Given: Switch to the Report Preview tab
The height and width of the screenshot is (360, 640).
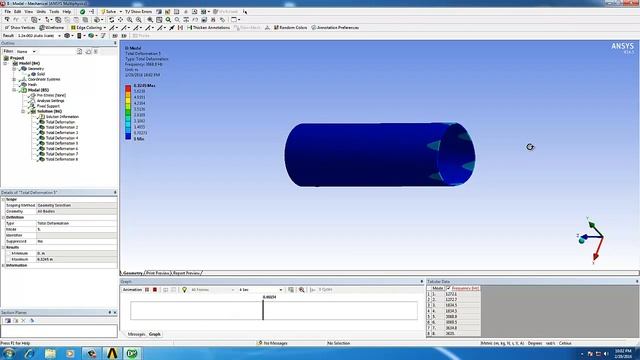Looking at the screenshot, I should [186, 273].
